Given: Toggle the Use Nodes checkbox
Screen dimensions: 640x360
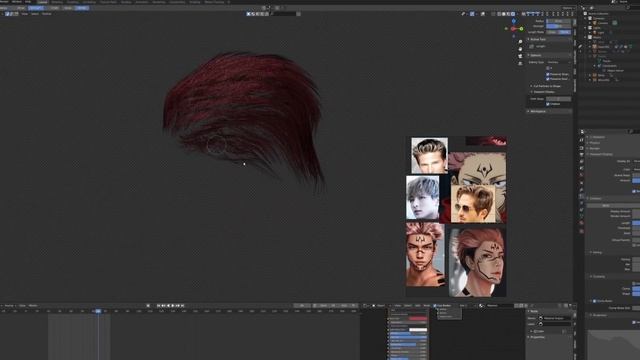Looking at the screenshot, I should pyautogui.click(x=435, y=306).
